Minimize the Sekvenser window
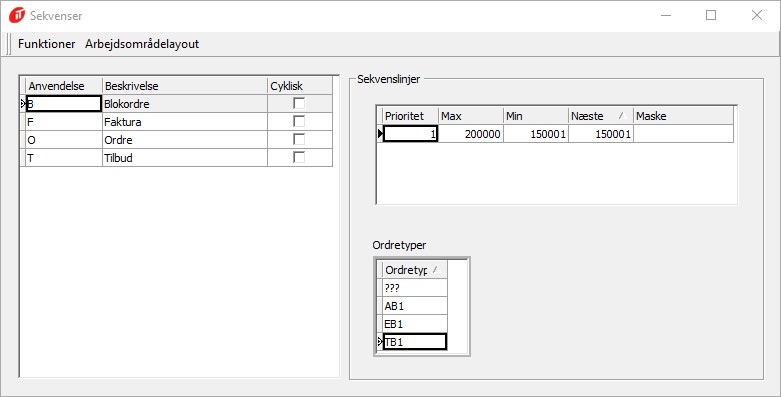This screenshot has width=781, height=397. pos(665,15)
